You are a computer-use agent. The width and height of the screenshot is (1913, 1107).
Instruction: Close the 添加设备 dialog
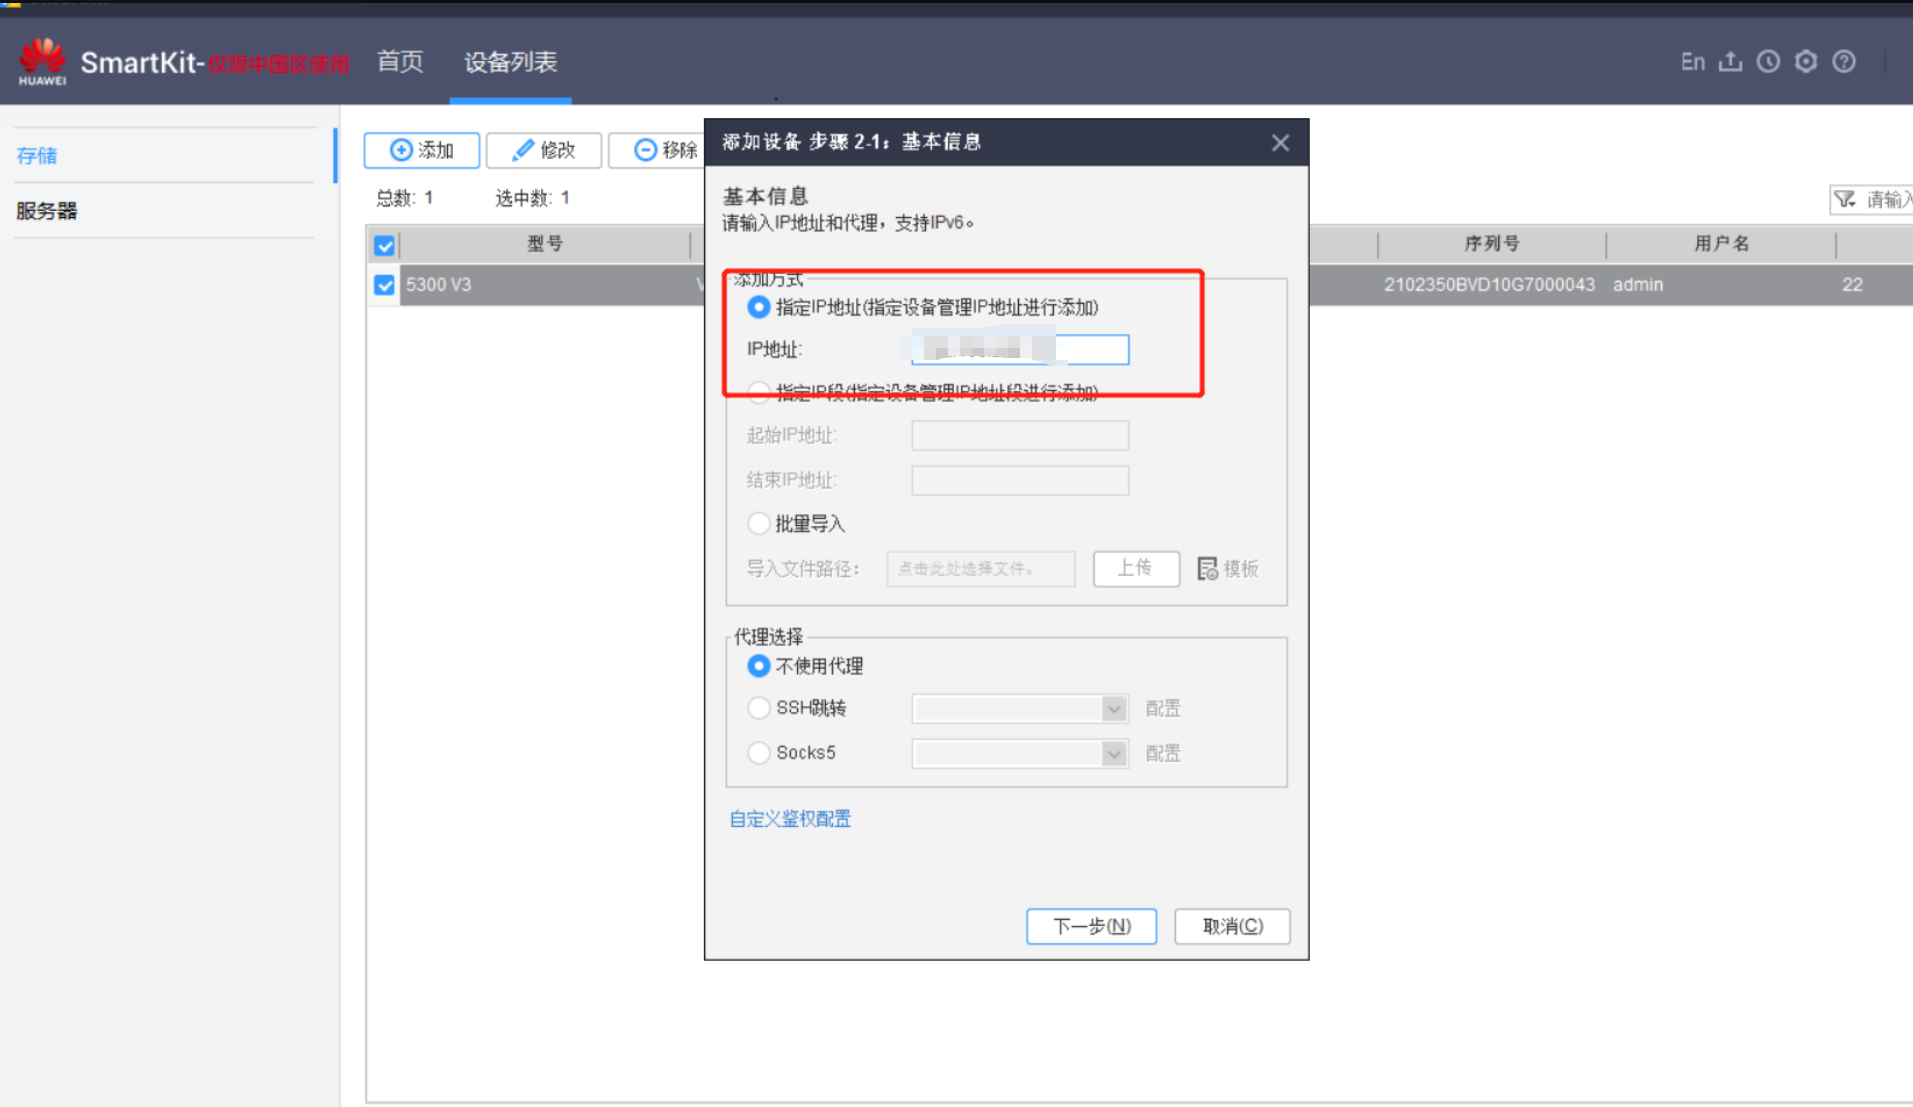click(x=1280, y=143)
